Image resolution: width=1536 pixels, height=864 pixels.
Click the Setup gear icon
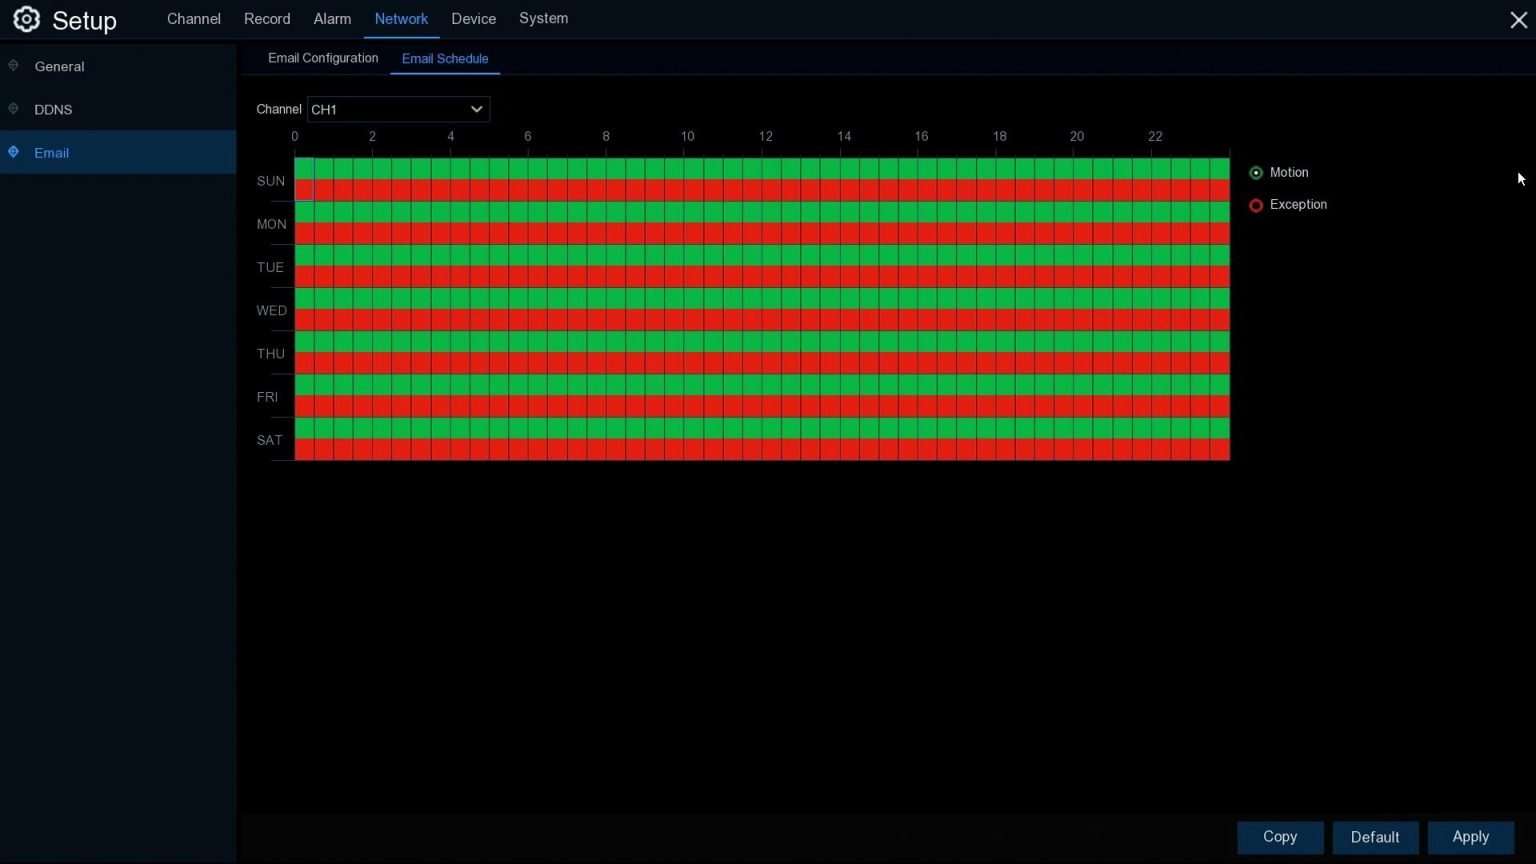click(x=26, y=19)
